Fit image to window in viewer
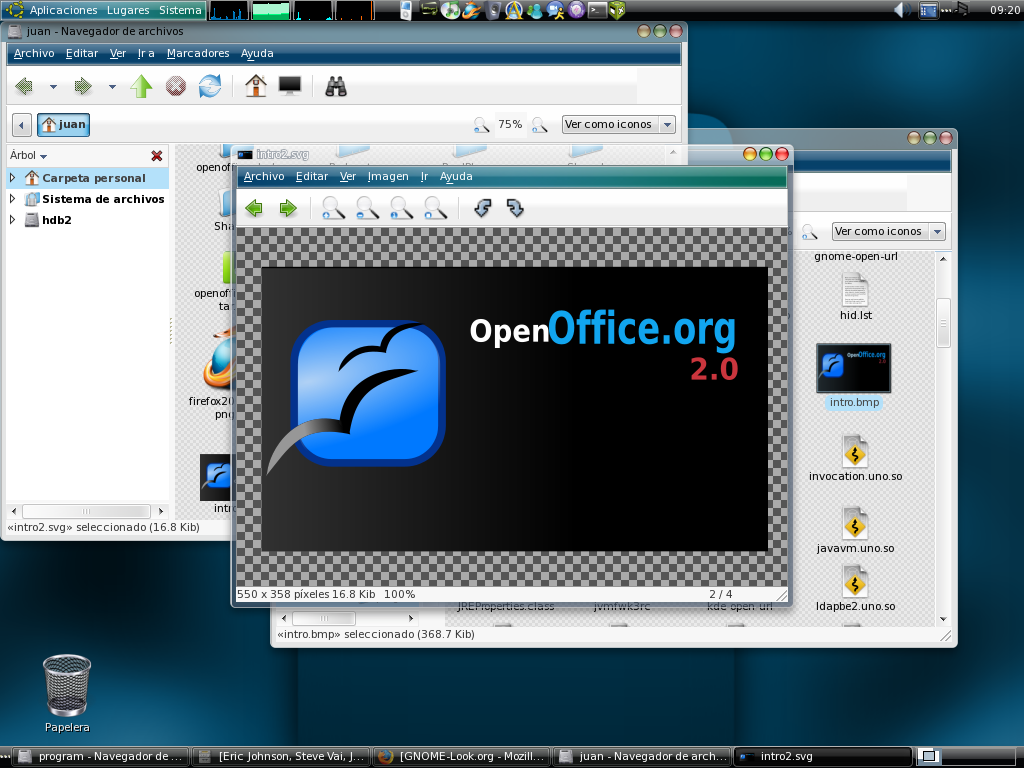The width and height of the screenshot is (1024, 768). (435, 208)
